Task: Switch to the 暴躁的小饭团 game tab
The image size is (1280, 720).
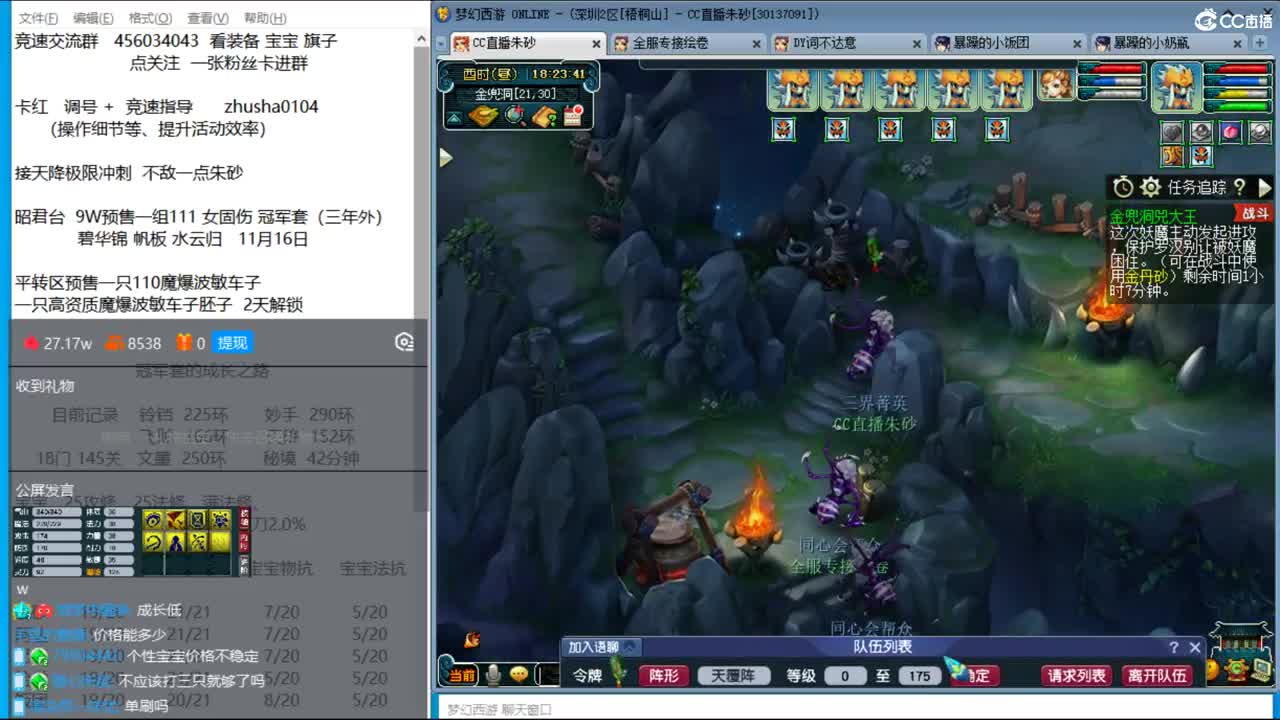Action: click(1007, 43)
